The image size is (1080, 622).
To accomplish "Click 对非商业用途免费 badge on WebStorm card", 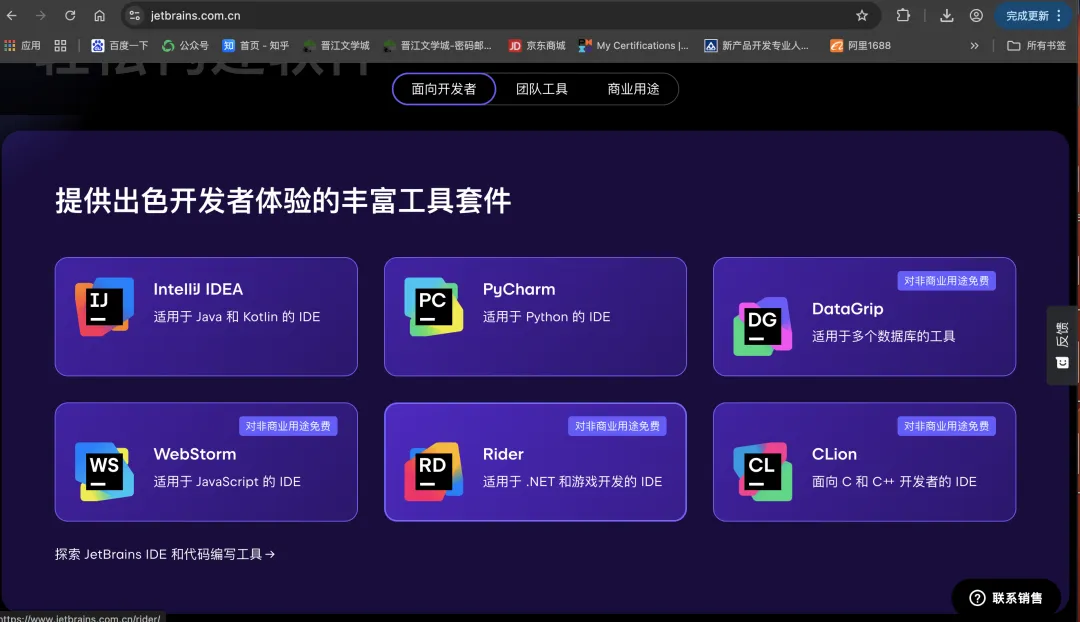I will coord(288,426).
